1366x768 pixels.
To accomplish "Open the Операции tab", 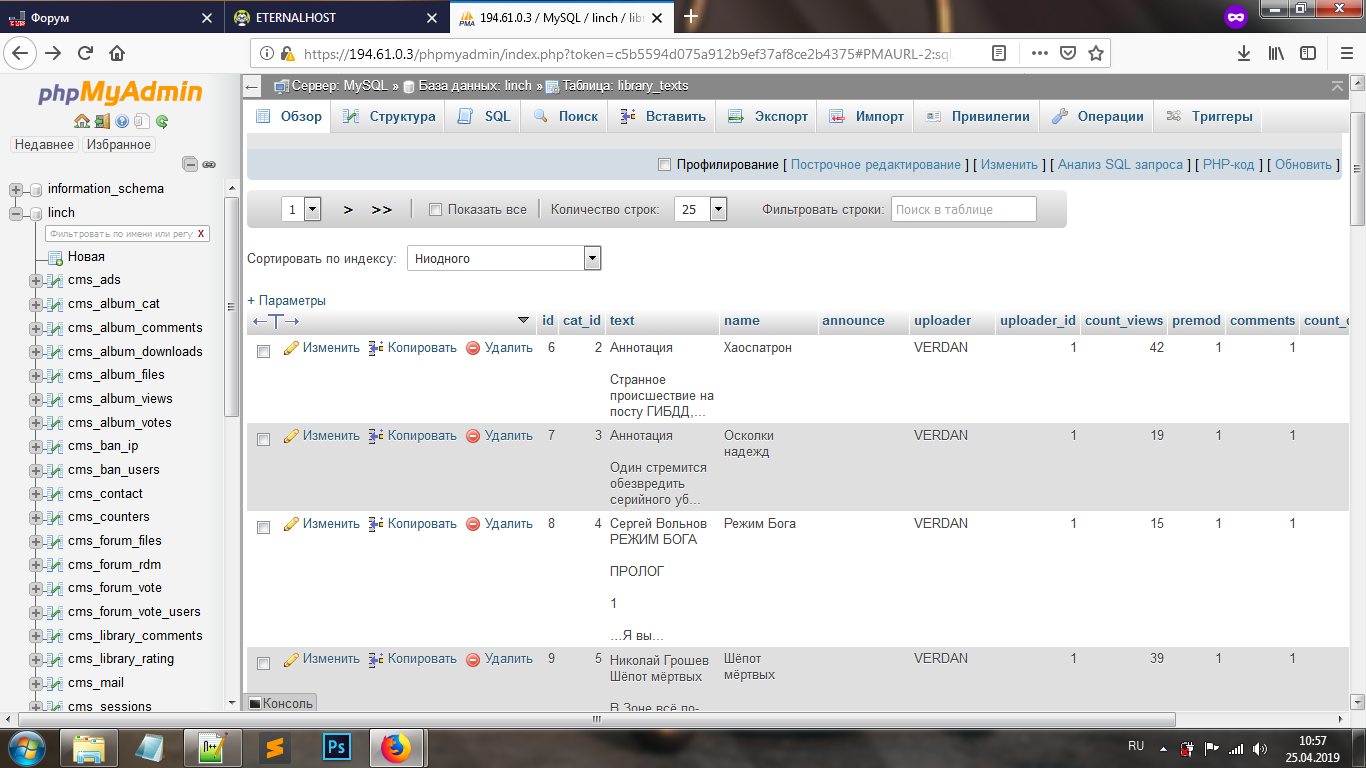I will [1097, 117].
